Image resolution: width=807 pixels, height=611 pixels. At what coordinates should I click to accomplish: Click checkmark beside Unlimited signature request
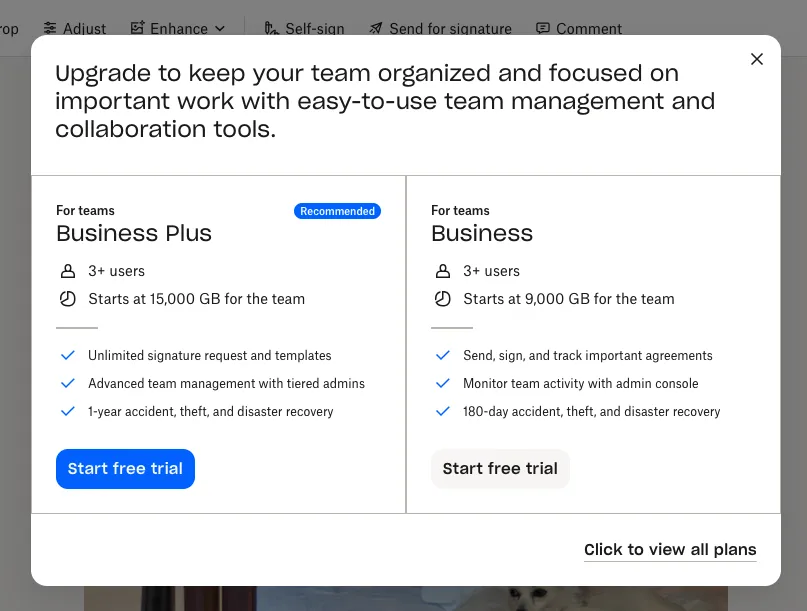[68, 355]
